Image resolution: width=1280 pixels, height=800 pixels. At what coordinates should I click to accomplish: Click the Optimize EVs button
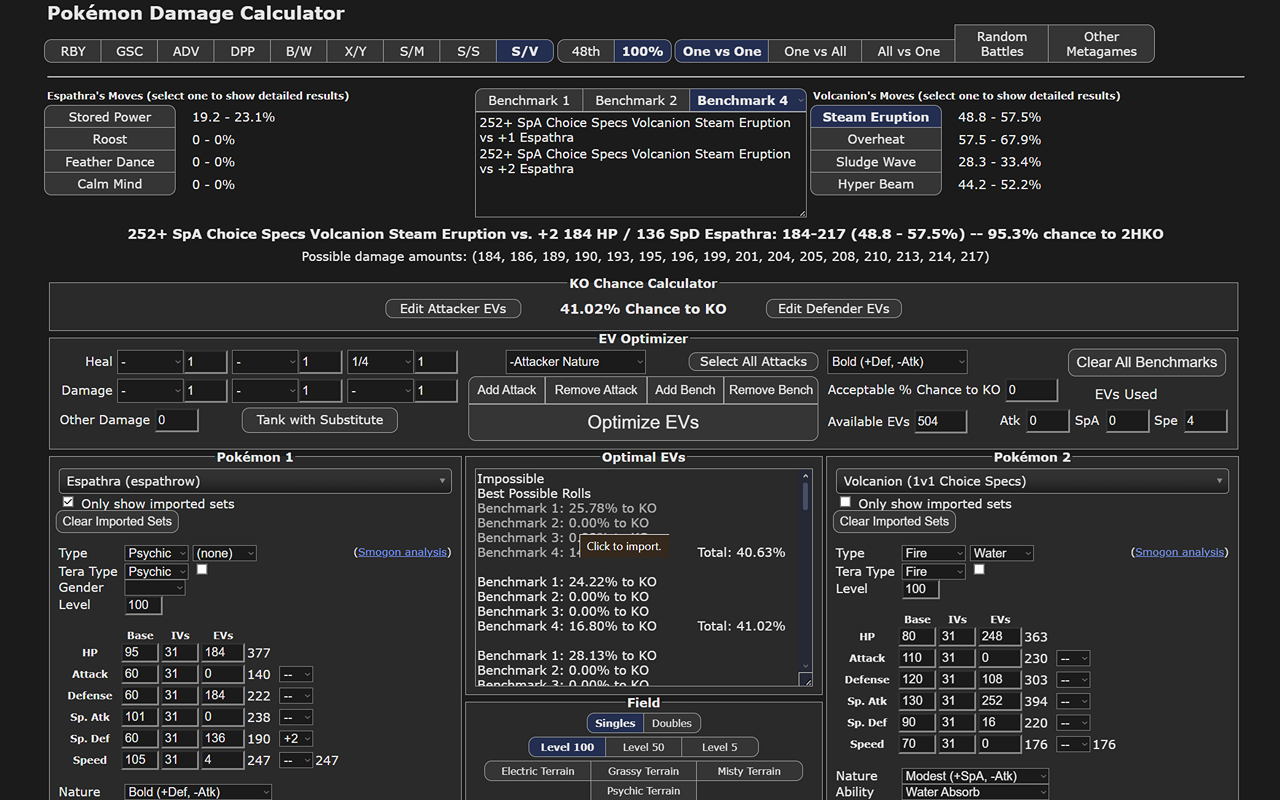643,422
